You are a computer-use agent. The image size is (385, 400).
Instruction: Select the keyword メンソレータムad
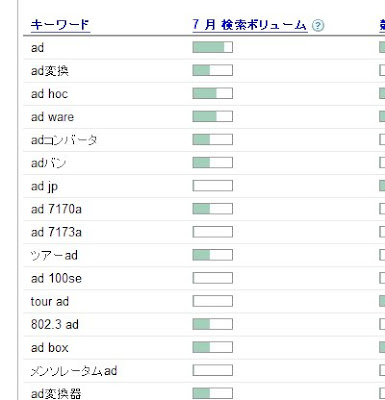[74, 371]
